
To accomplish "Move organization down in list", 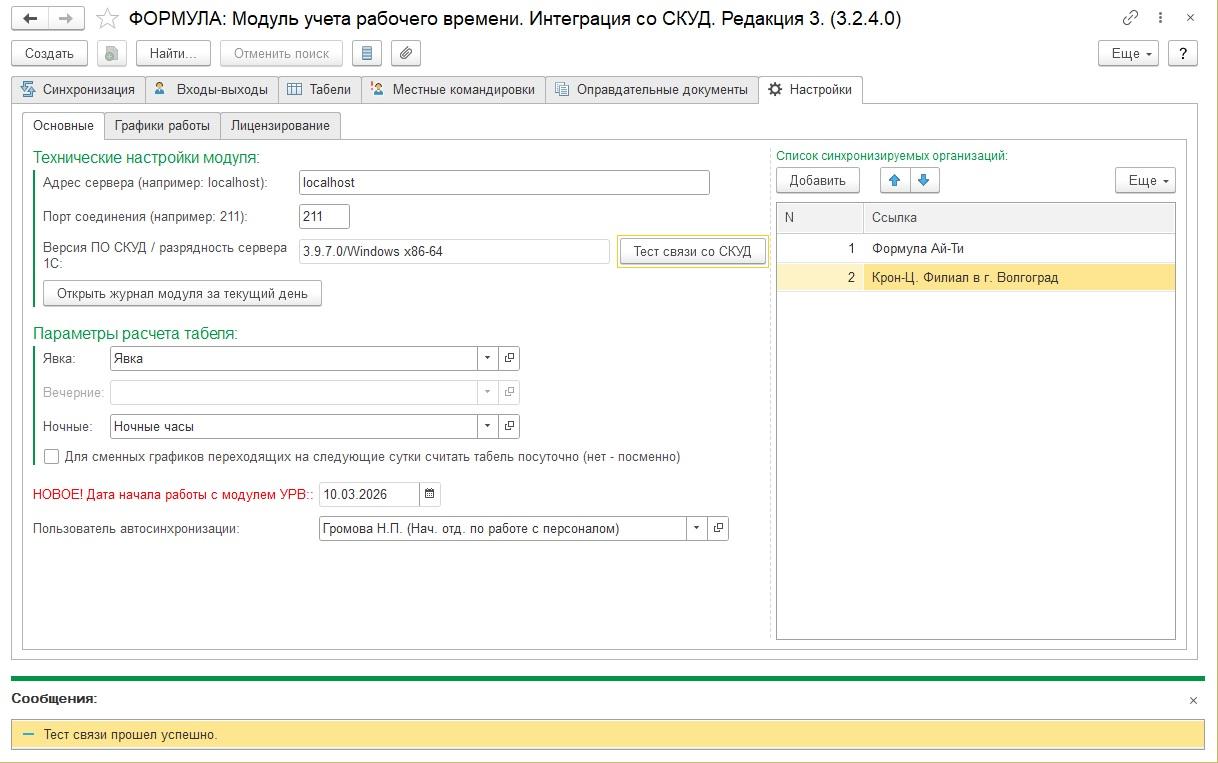I will 923,180.
